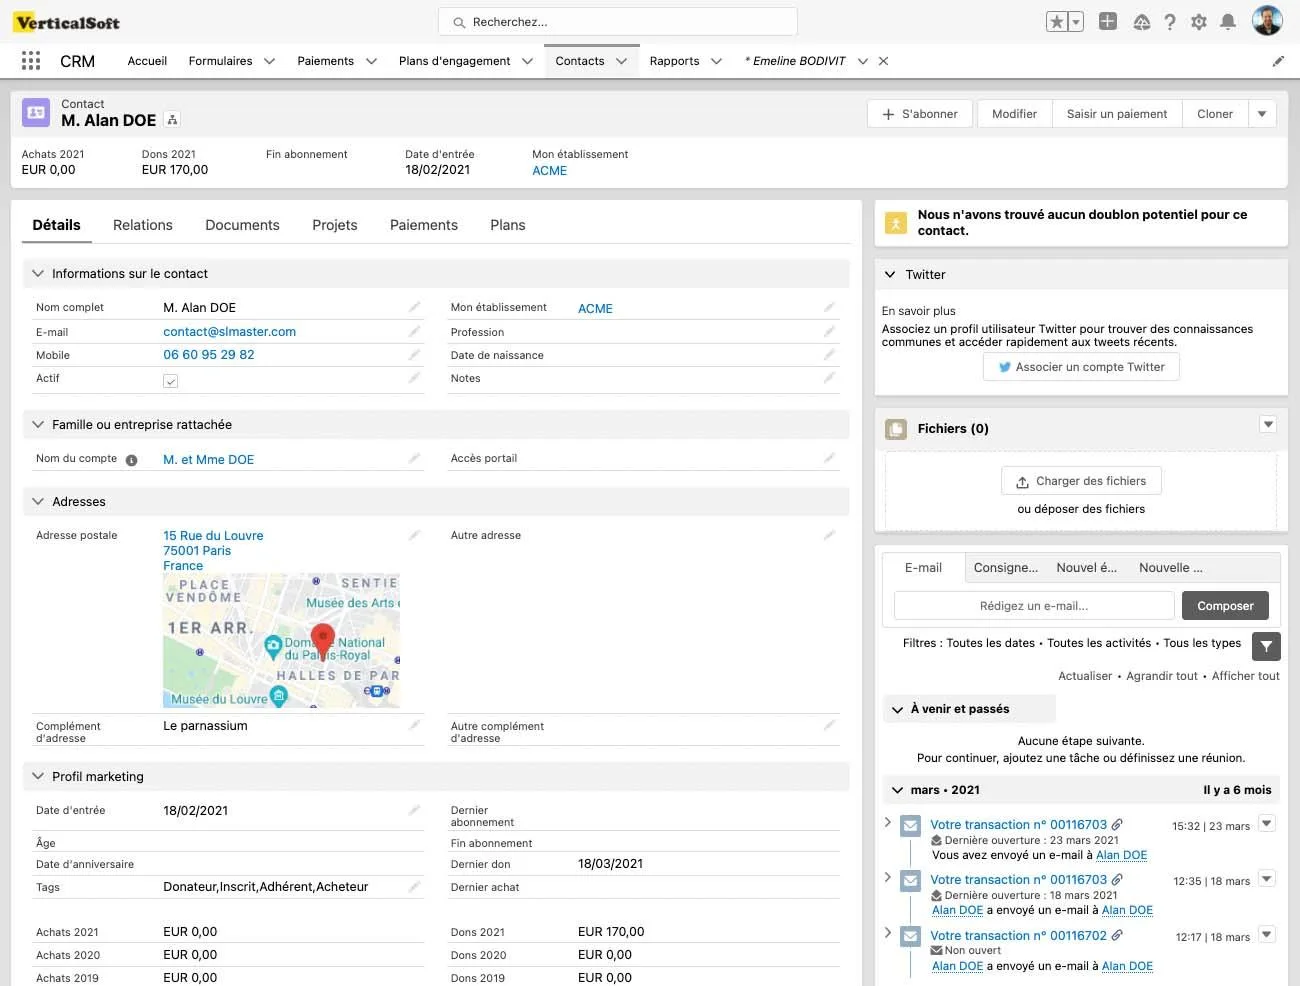This screenshot has width=1300, height=986.
Task: Close the Emeline BODIVIT tab
Action: (883, 61)
